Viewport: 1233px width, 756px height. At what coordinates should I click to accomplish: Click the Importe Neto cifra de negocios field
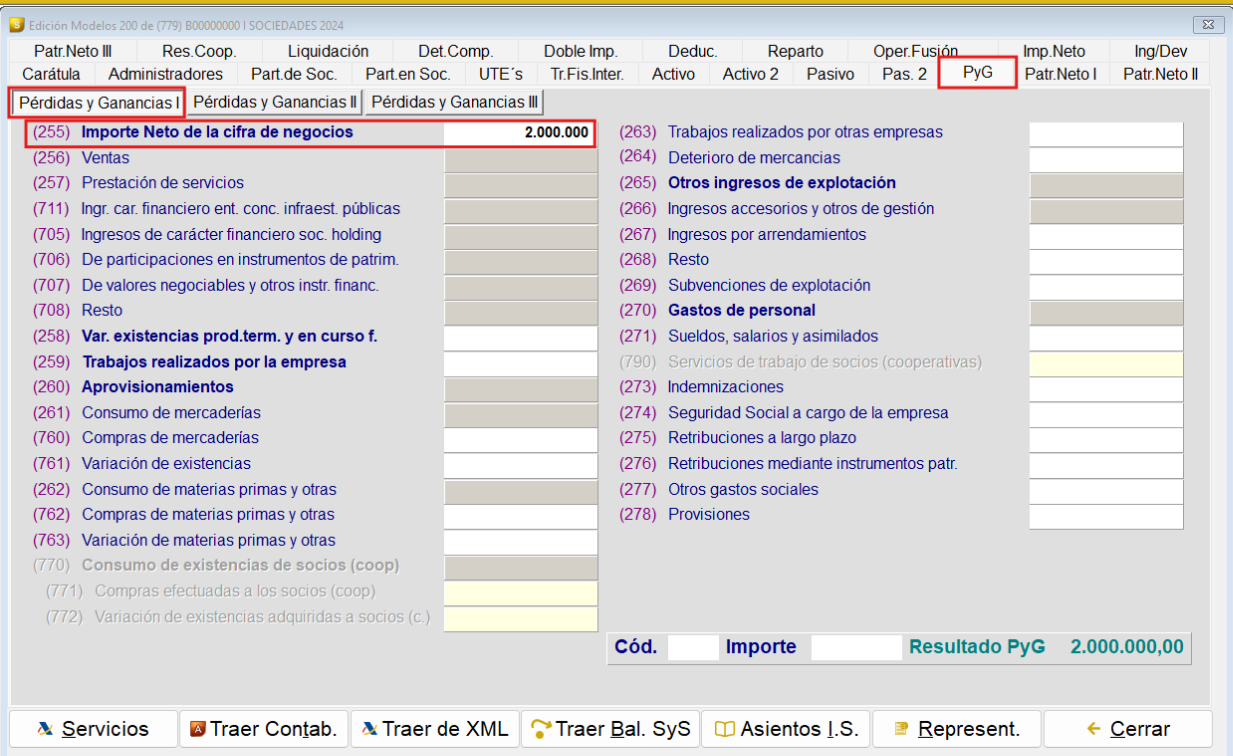[520, 132]
